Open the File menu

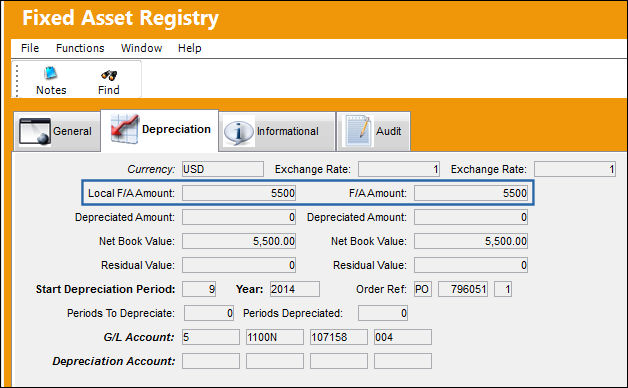[x=30, y=48]
